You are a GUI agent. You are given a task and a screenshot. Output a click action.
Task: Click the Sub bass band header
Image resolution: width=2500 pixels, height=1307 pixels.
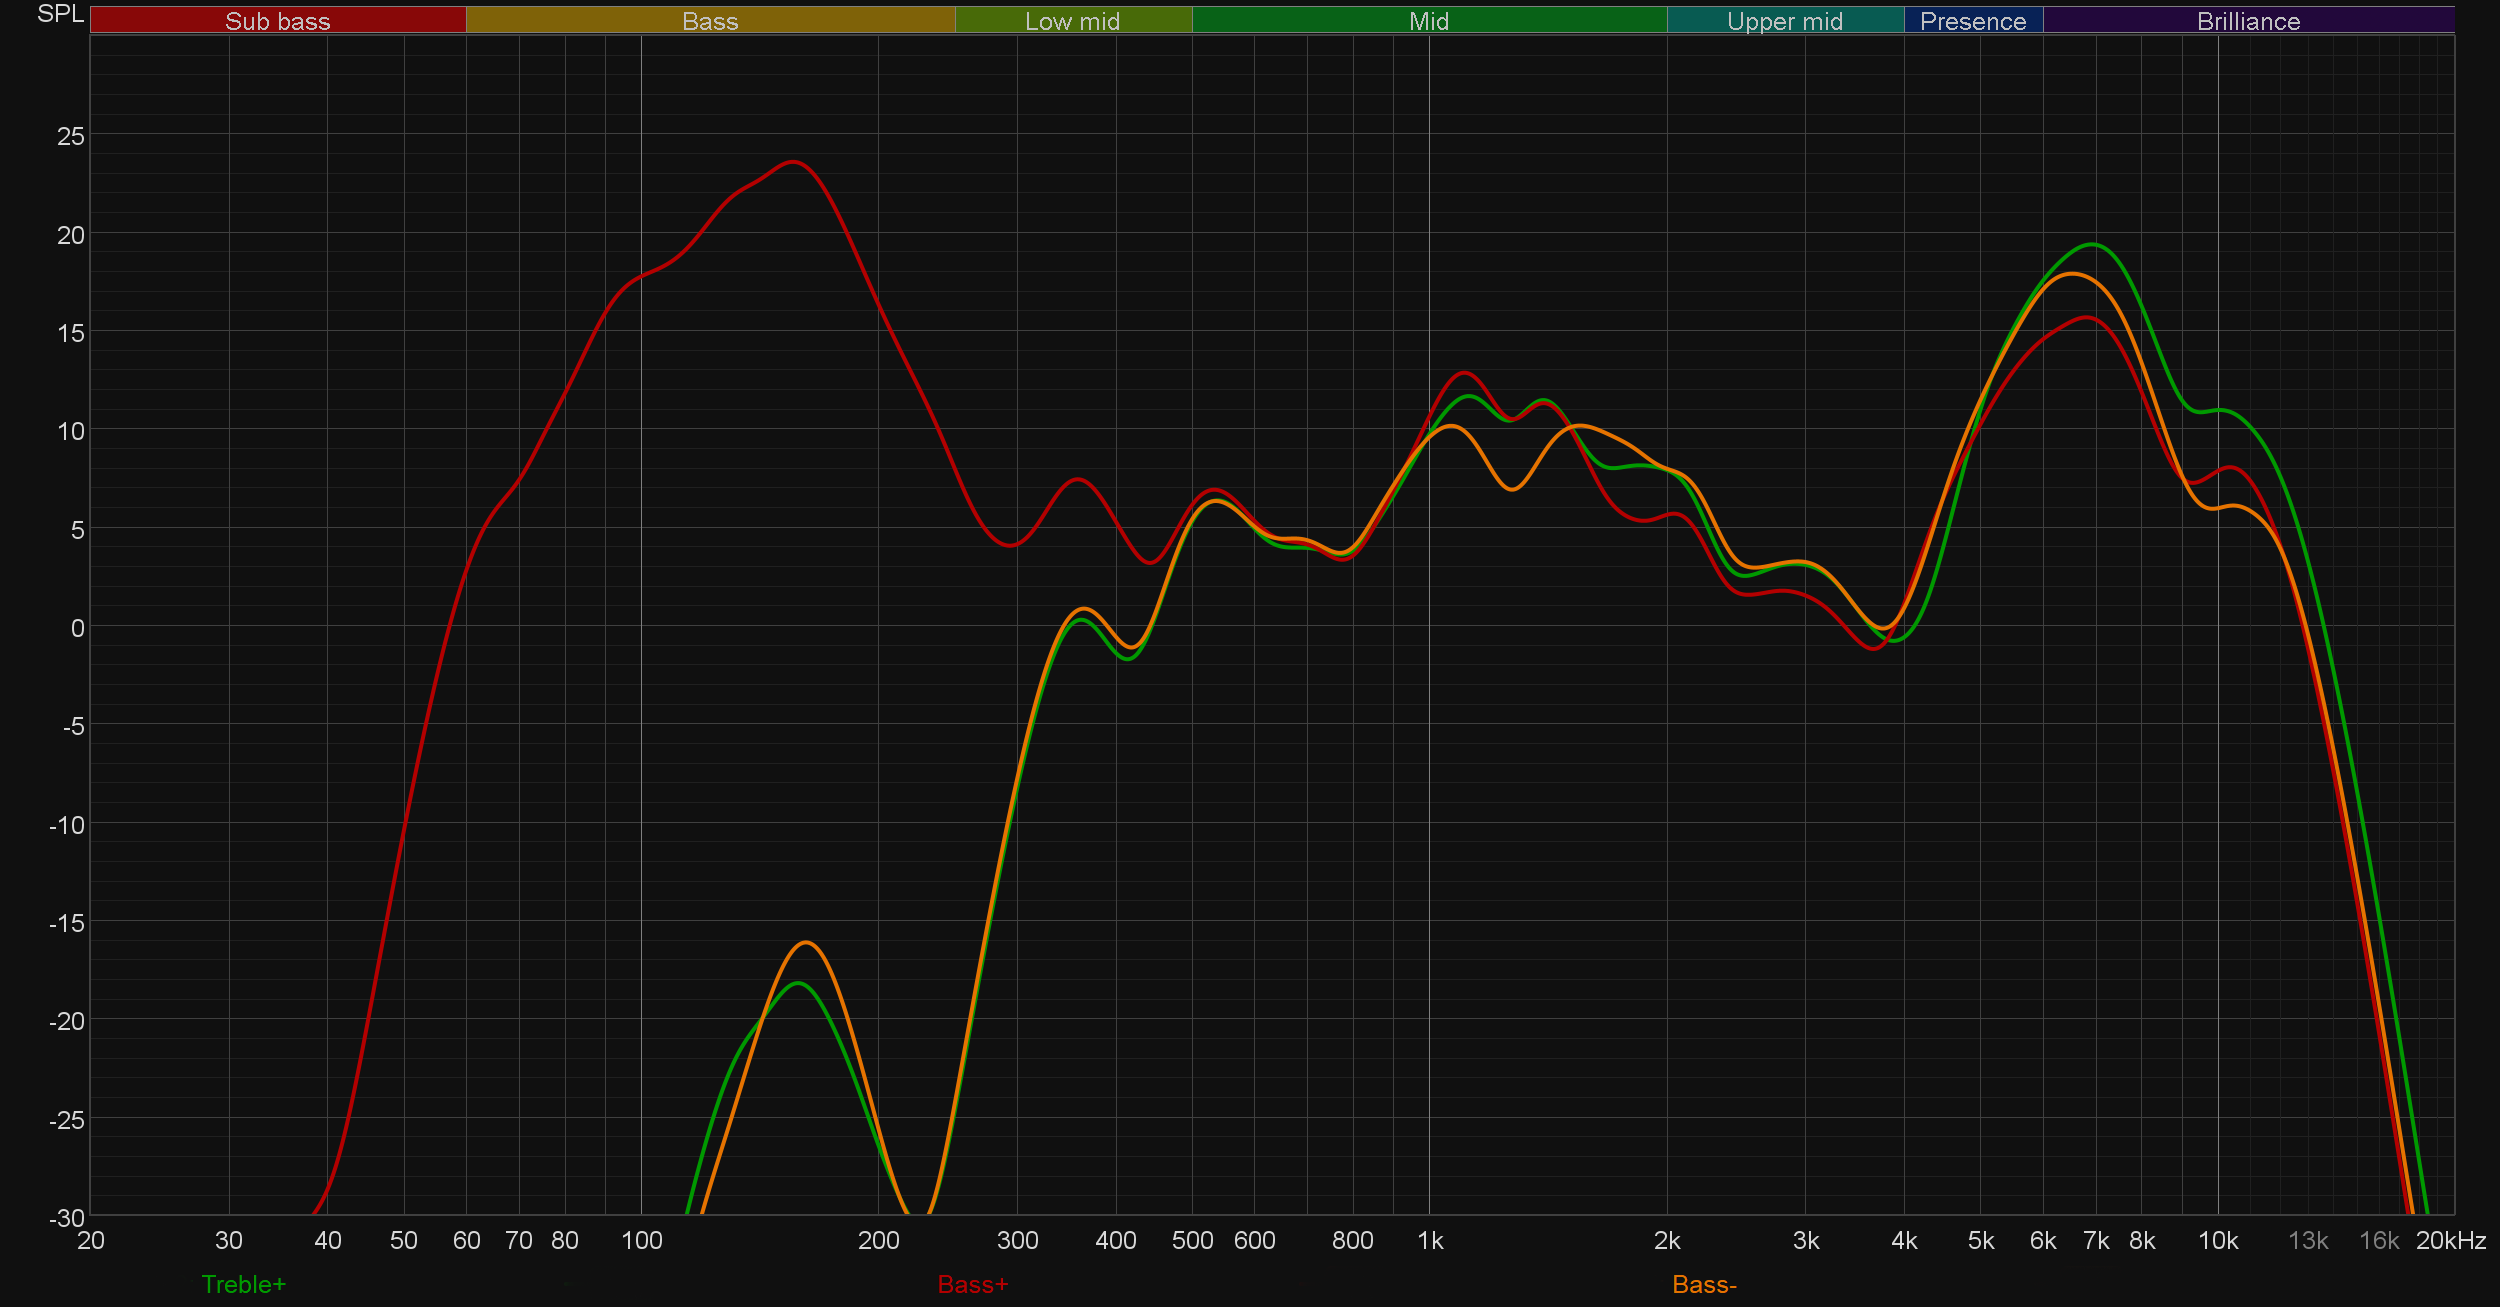(278, 20)
